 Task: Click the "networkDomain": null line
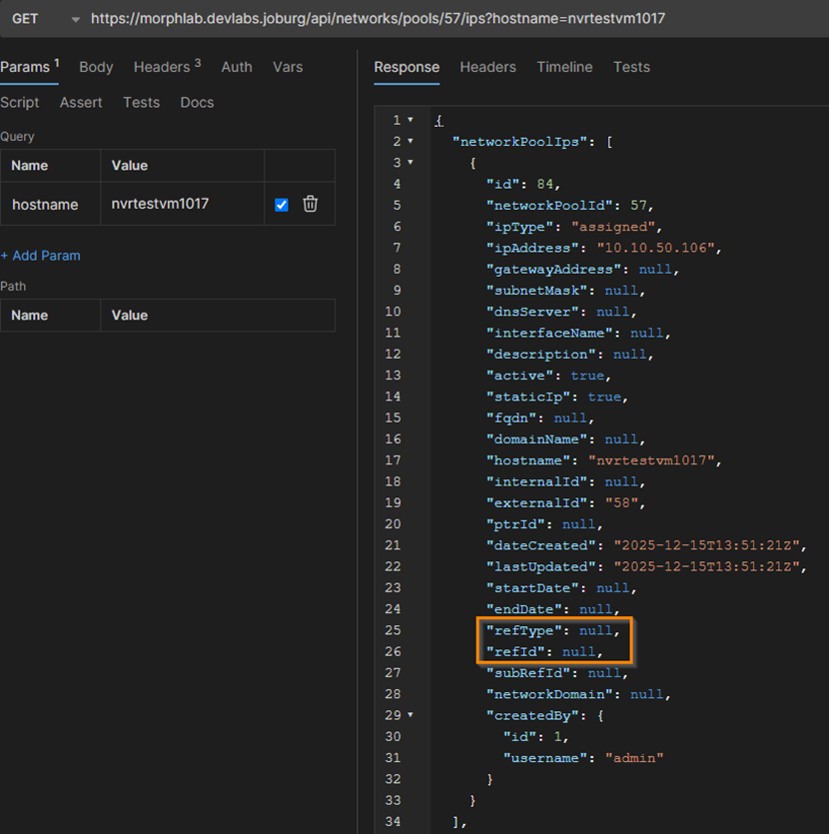coord(579,695)
